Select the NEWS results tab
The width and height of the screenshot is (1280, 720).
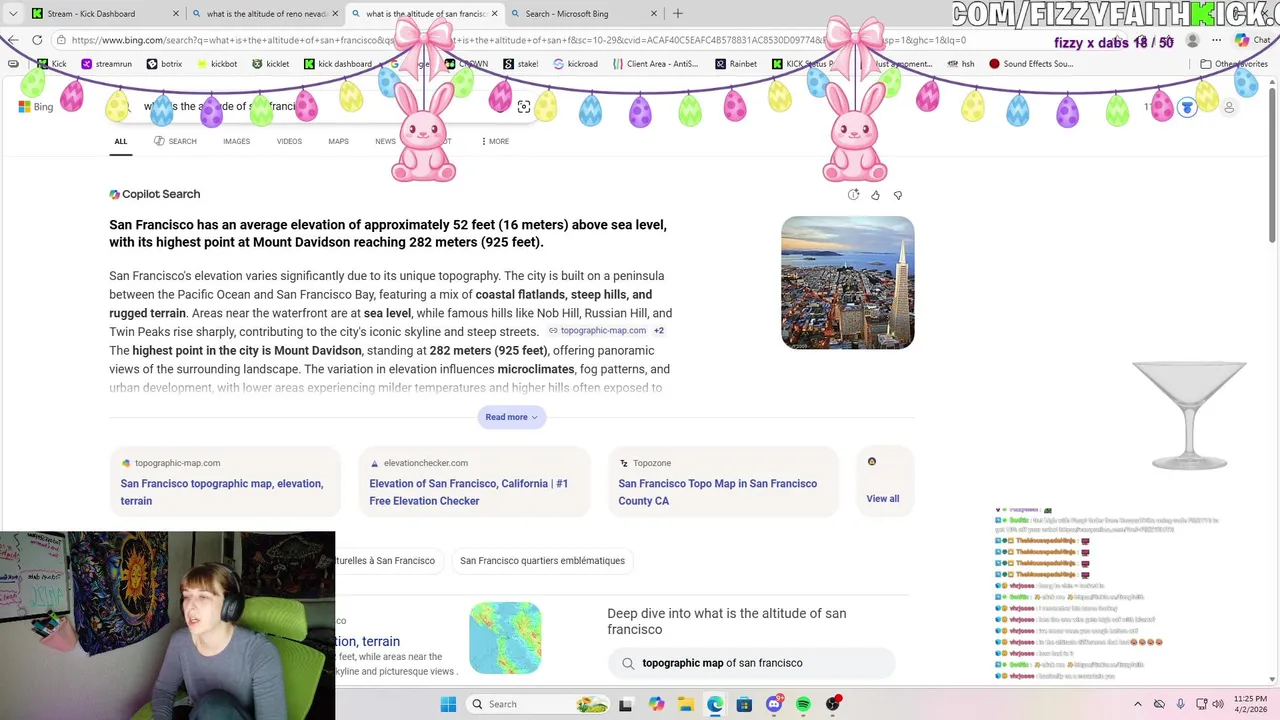click(x=385, y=141)
